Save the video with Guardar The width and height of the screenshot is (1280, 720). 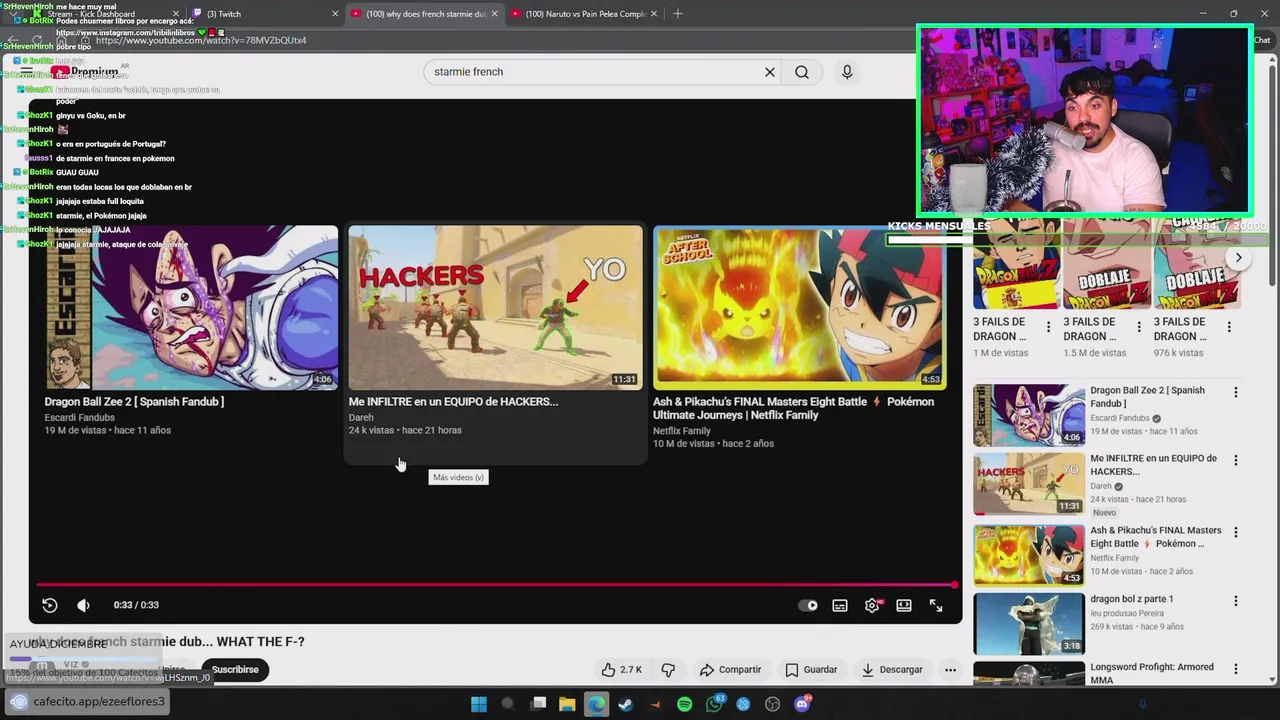pos(811,670)
